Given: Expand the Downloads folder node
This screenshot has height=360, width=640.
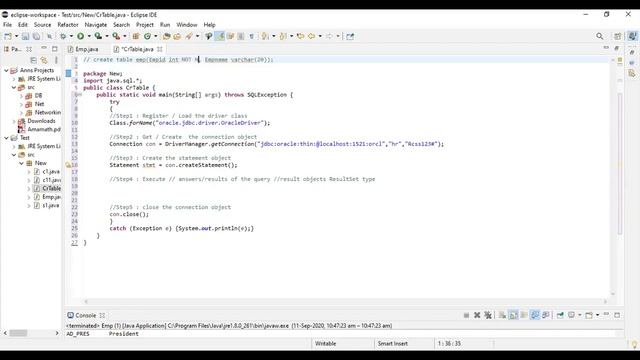Looking at the screenshot, I should click(x=14, y=121).
